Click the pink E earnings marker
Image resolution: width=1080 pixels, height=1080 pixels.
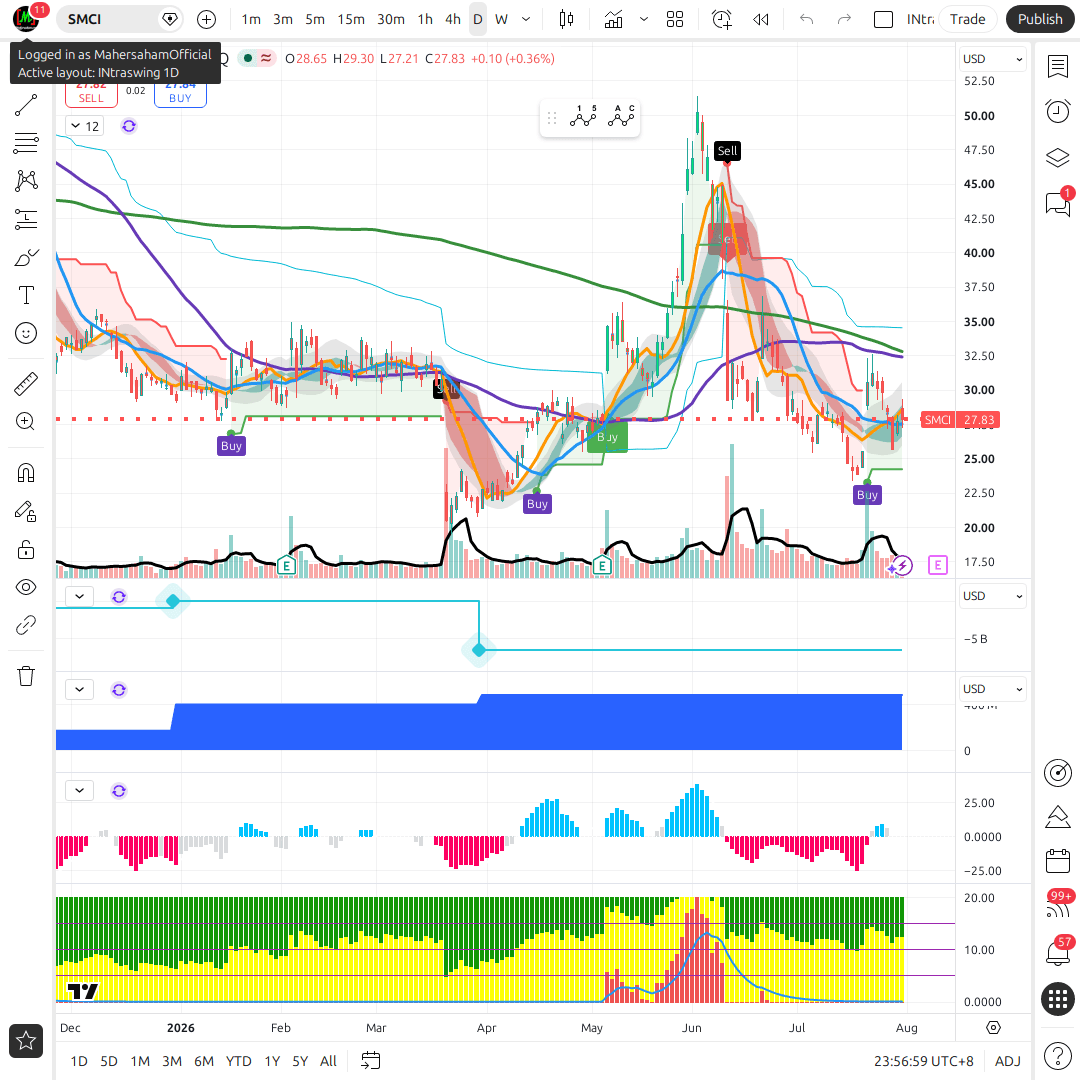coord(937,565)
